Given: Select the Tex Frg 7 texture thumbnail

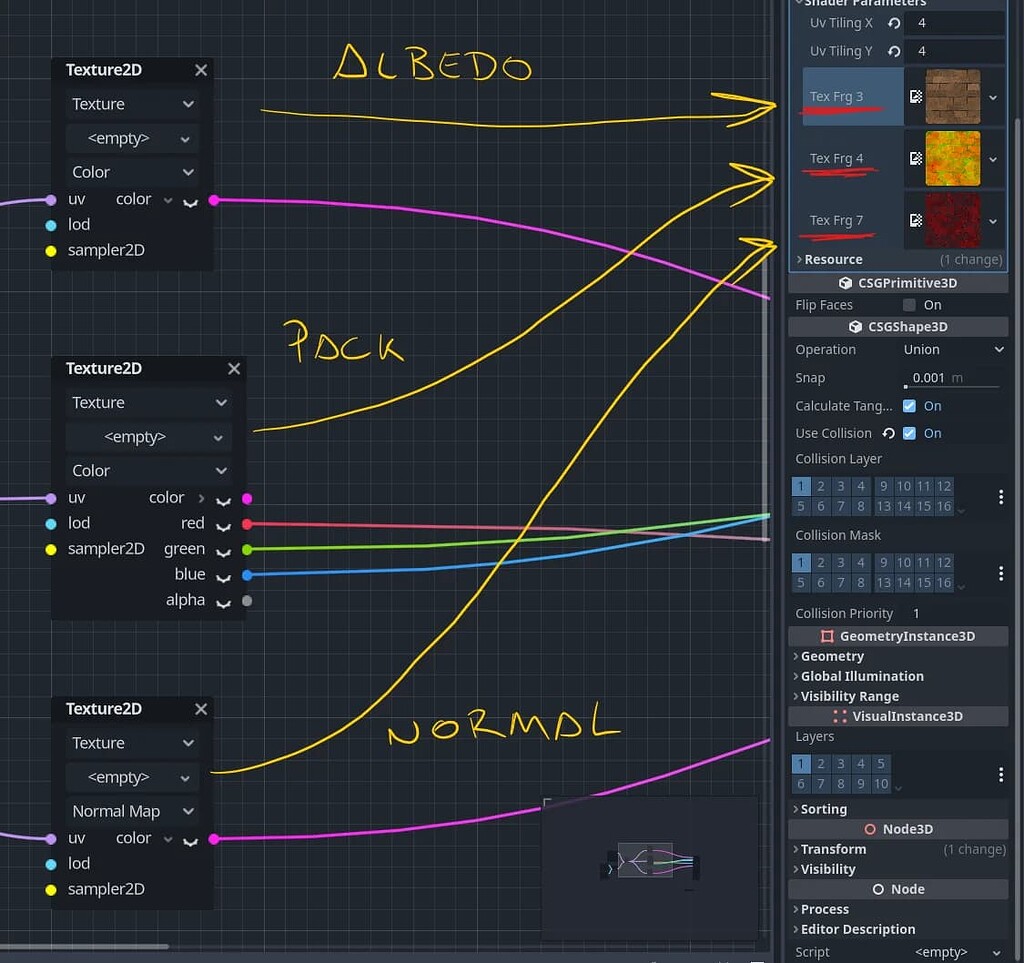Looking at the screenshot, I should pyautogui.click(x=952, y=220).
